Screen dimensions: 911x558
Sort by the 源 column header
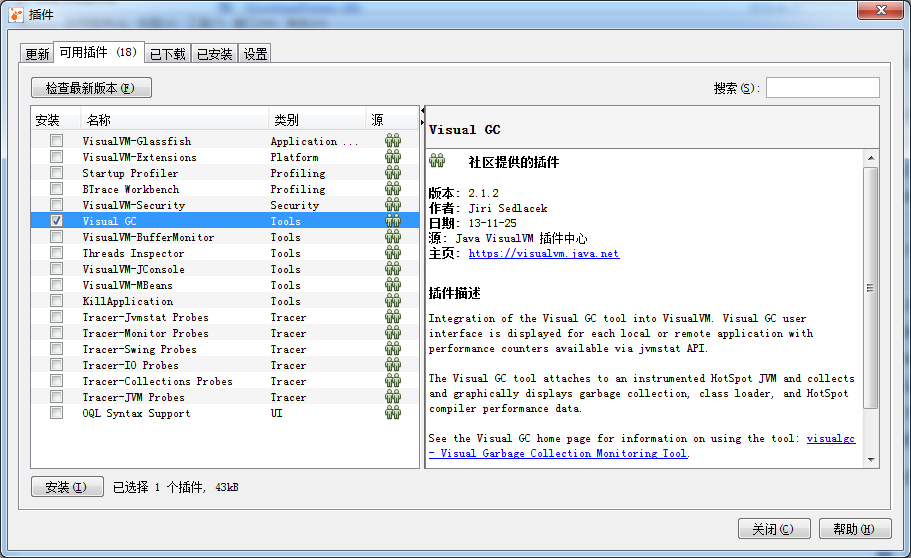pyautogui.click(x=392, y=120)
